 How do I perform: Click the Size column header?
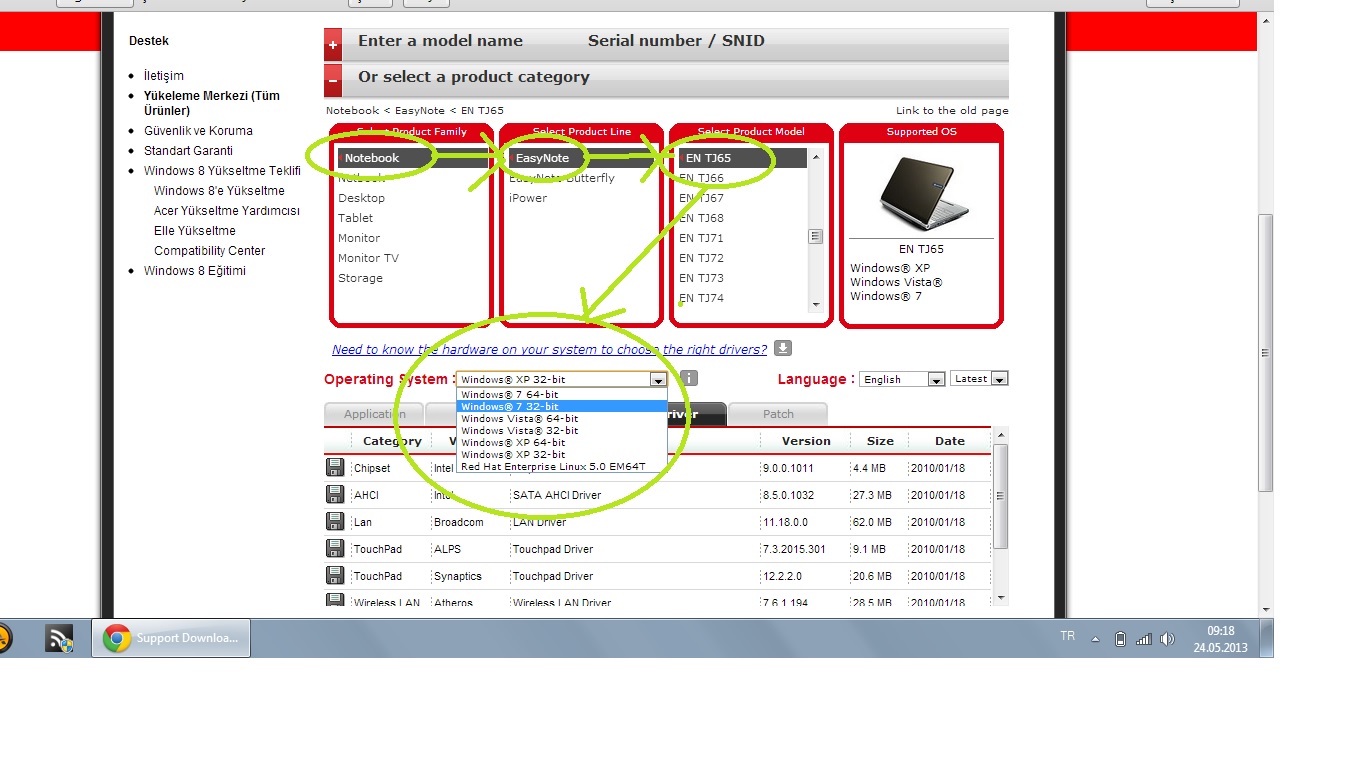(880, 441)
